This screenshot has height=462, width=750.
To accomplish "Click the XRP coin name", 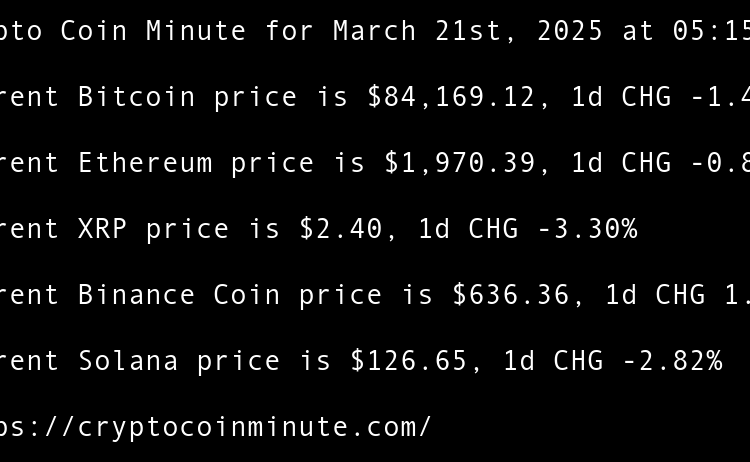I will tap(103, 229).
